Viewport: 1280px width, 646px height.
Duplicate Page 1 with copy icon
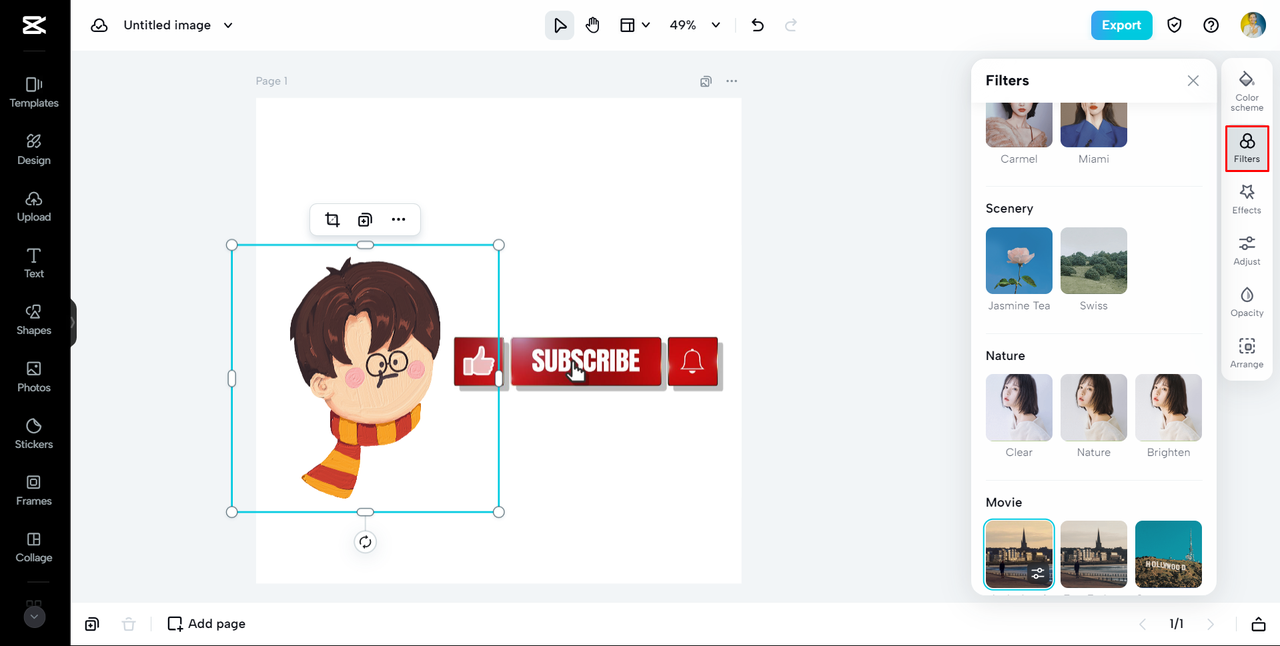click(x=706, y=81)
